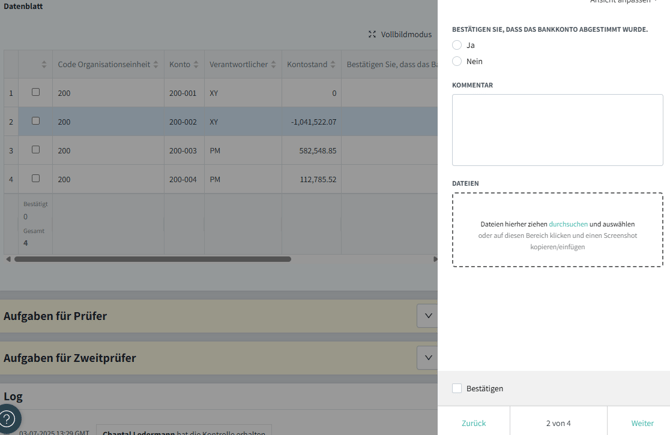Select the Ja radio button
670x435 pixels.
457,45
